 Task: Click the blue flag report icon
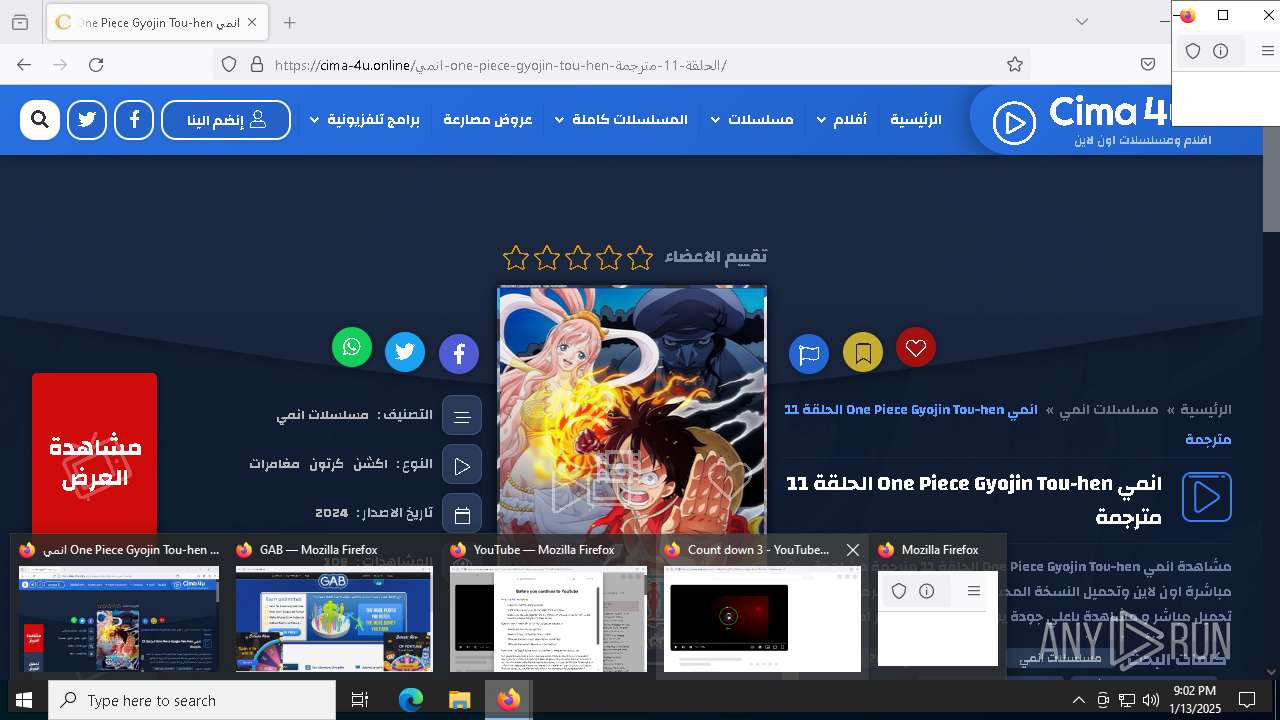[809, 354]
